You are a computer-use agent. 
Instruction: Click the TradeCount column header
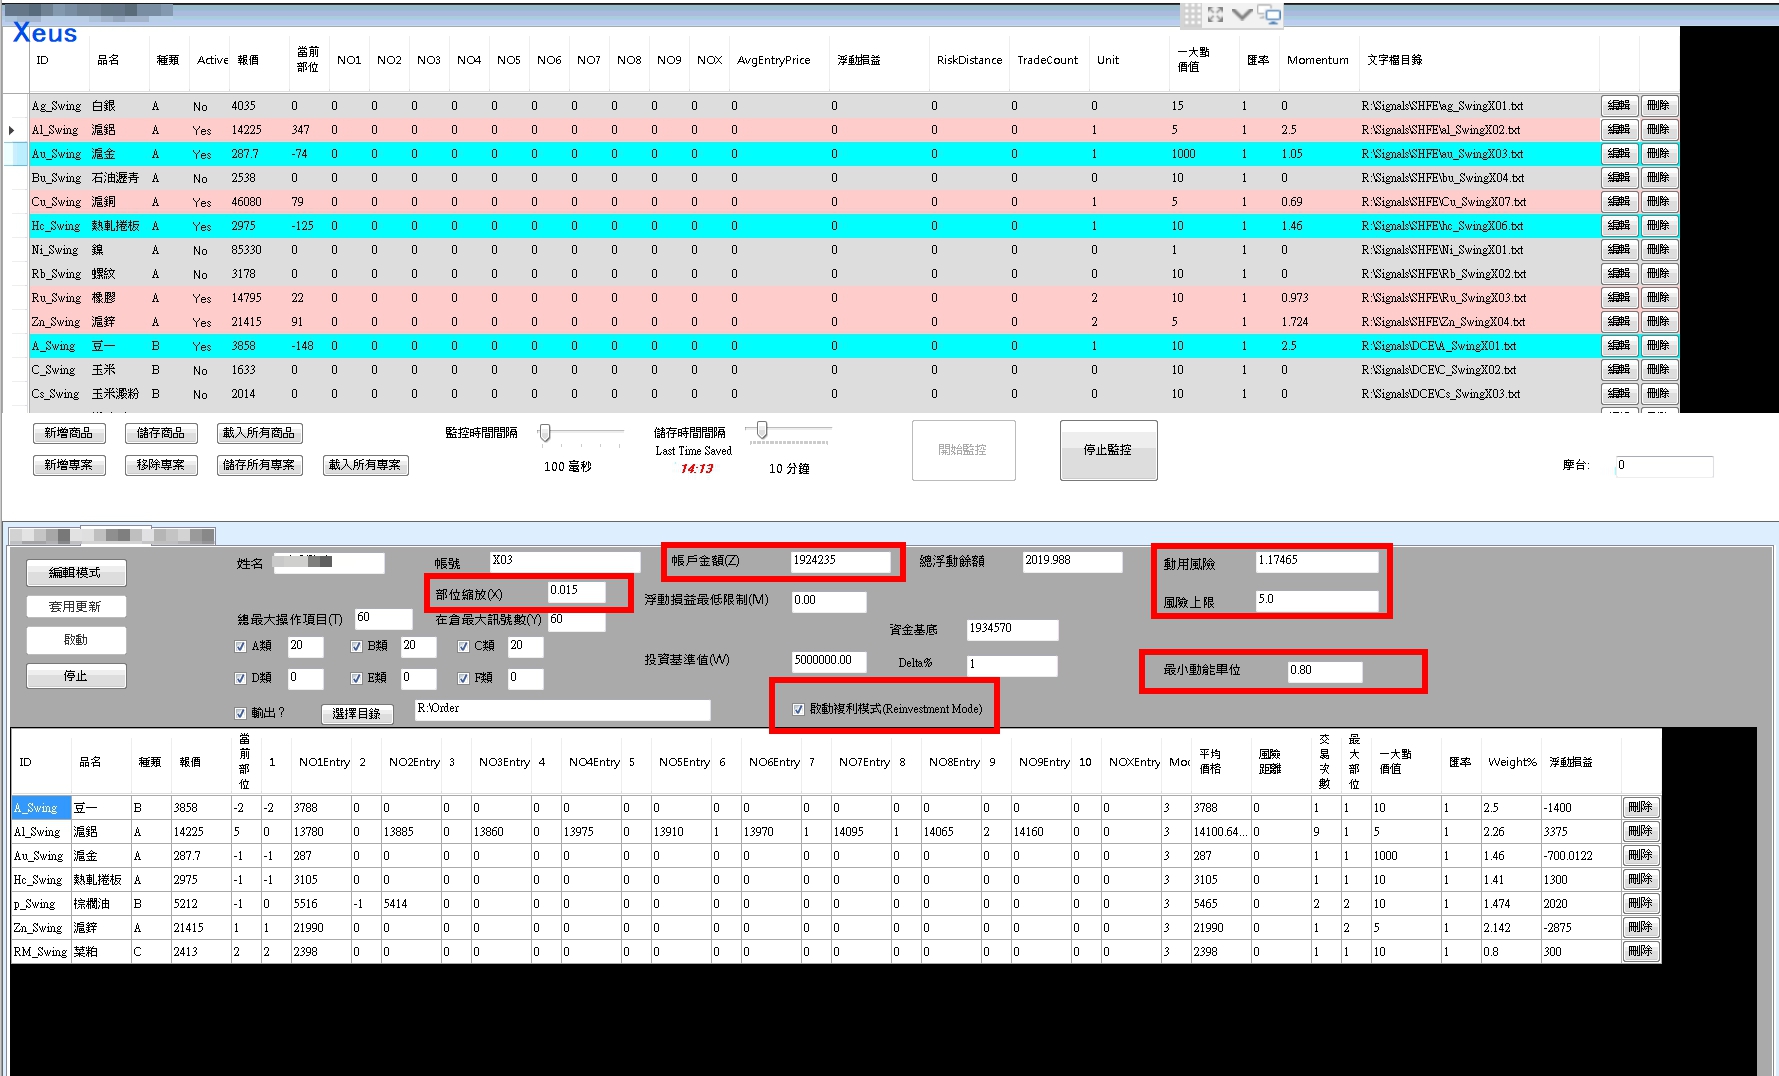click(1048, 60)
